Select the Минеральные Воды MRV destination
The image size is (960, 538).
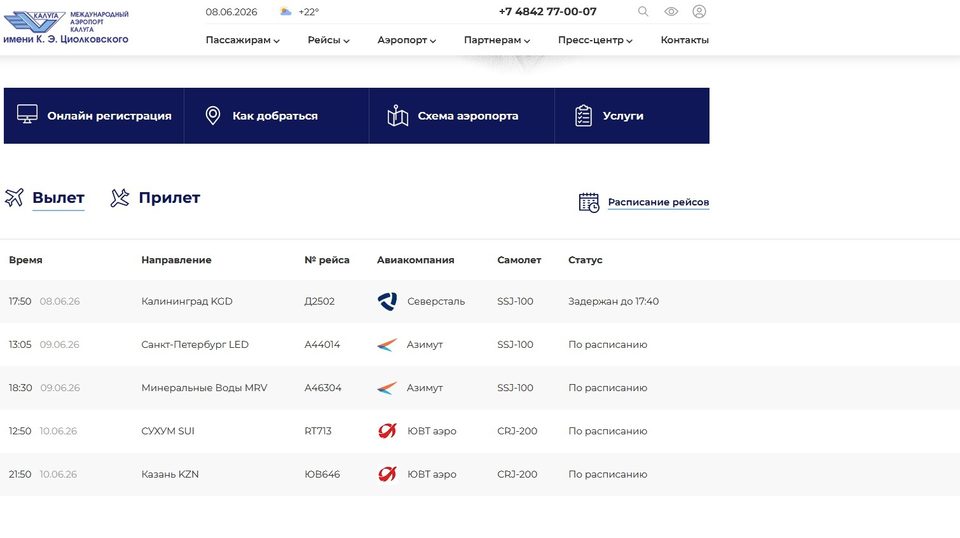click(204, 388)
